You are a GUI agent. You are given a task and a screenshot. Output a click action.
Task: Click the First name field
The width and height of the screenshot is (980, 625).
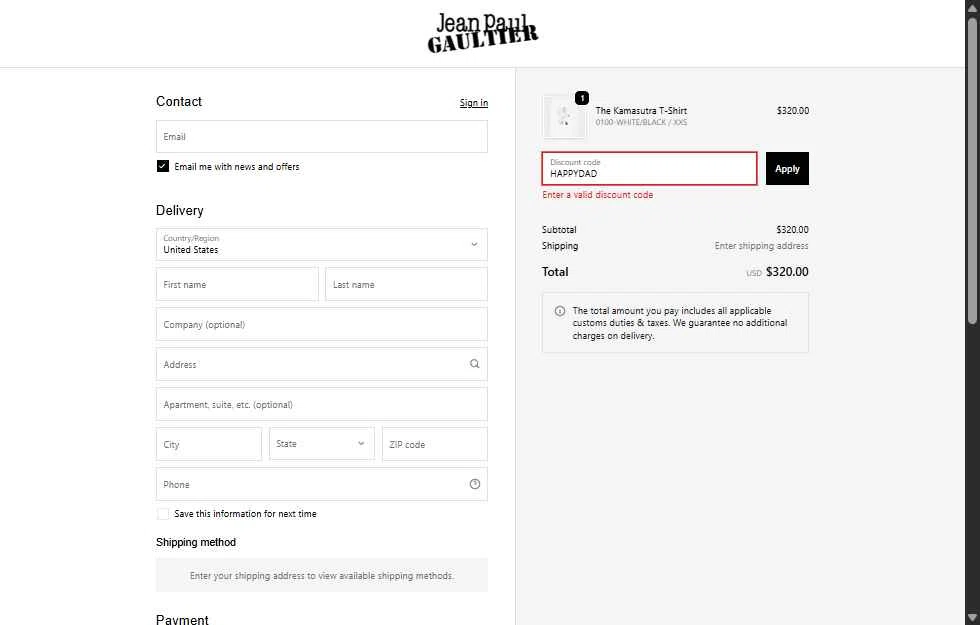coord(237,284)
